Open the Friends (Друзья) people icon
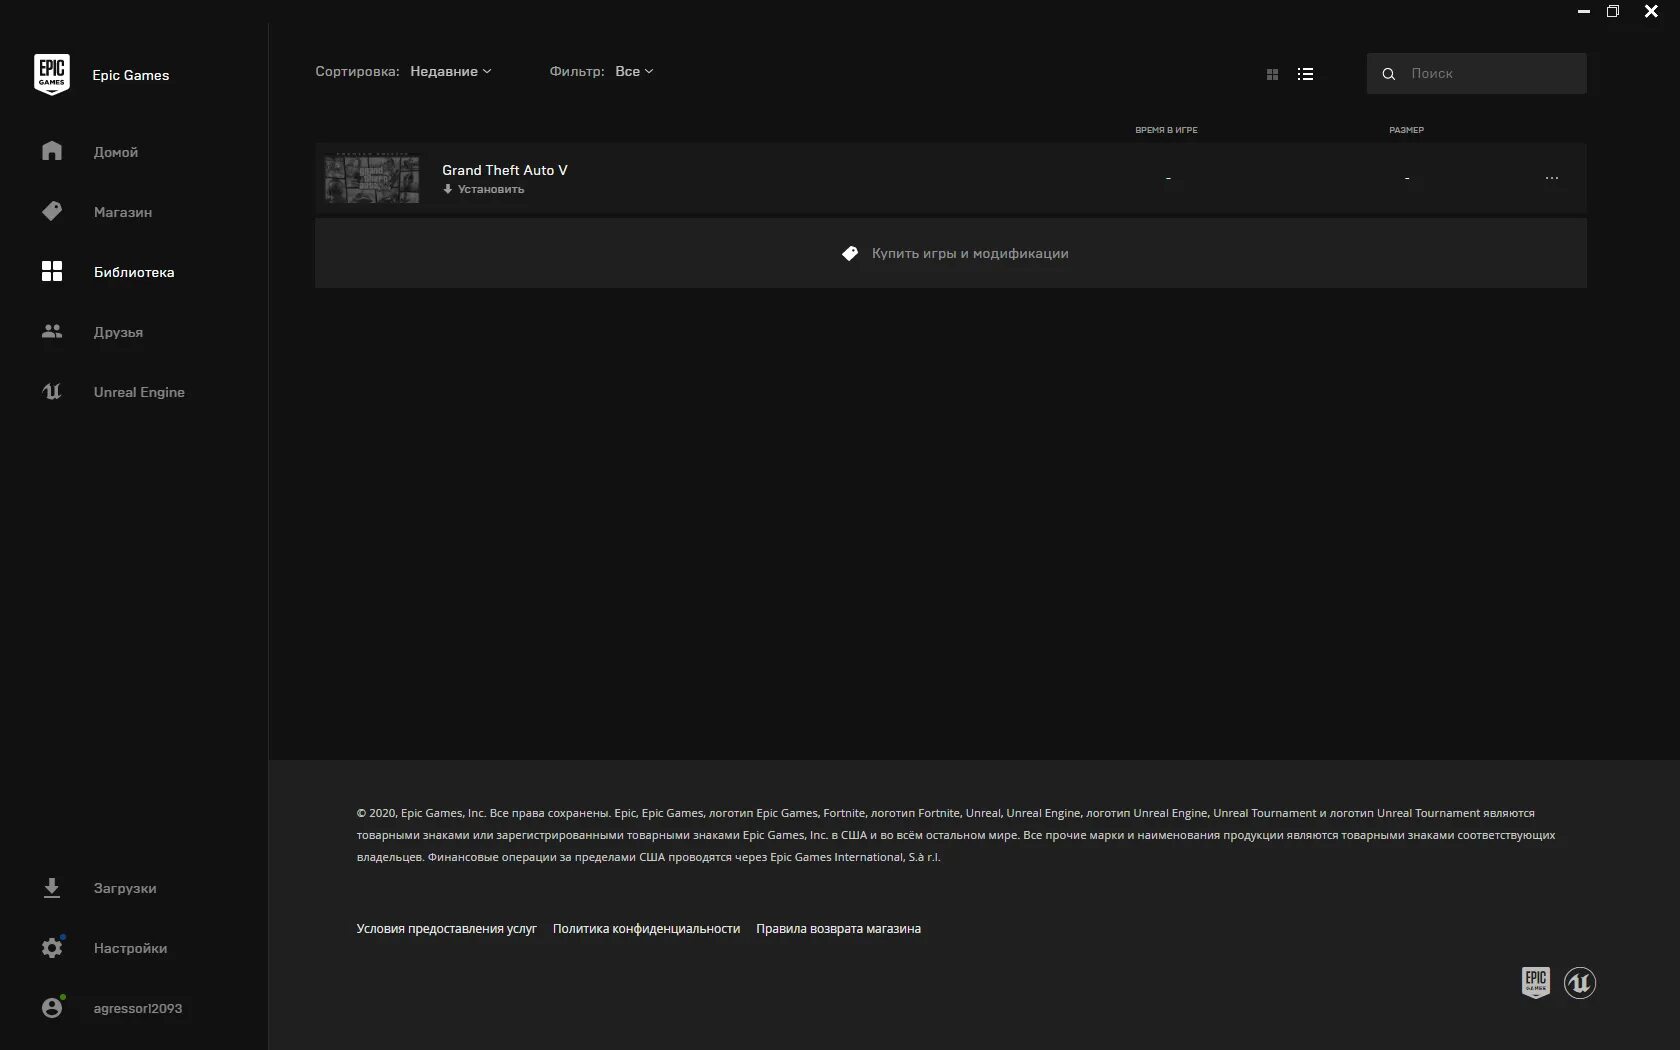The height and width of the screenshot is (1050, 1680). point(52,331)
